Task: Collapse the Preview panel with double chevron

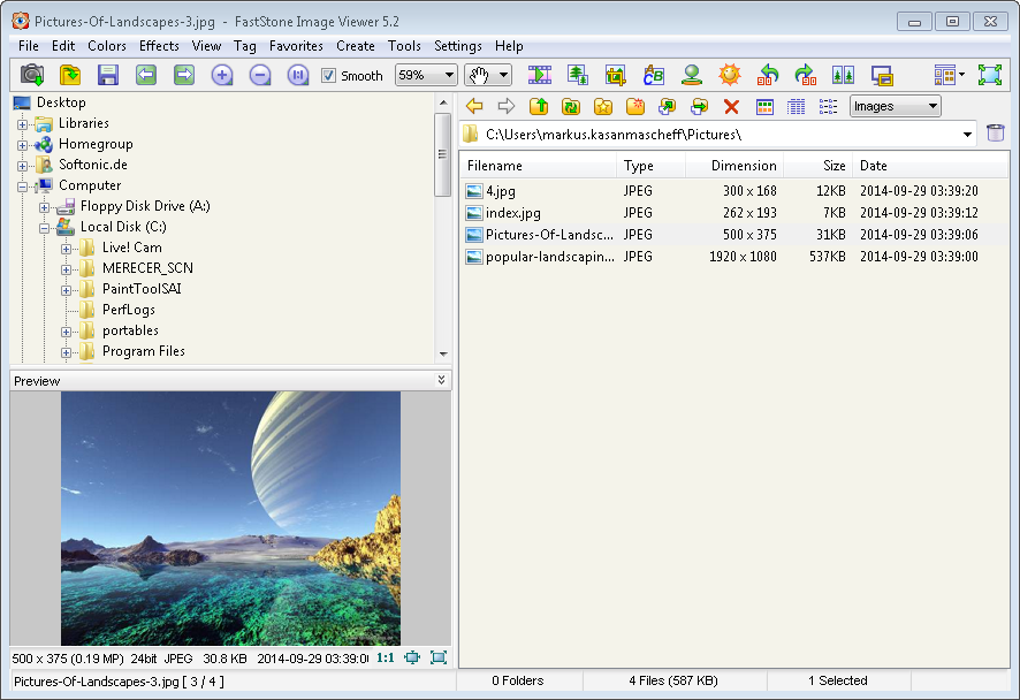Action: tap(441, 380)
